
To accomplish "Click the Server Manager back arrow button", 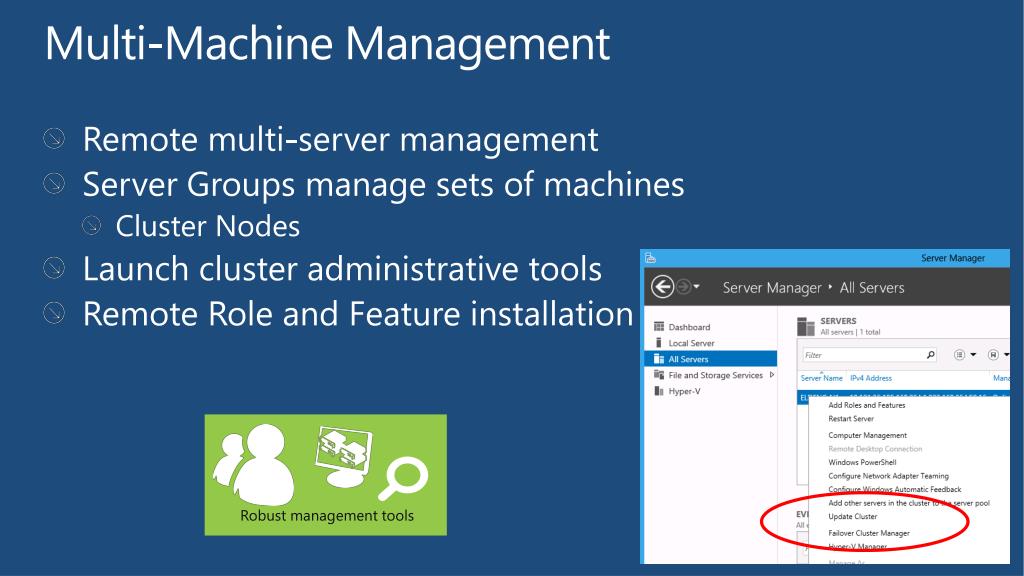I will point(662,287).
